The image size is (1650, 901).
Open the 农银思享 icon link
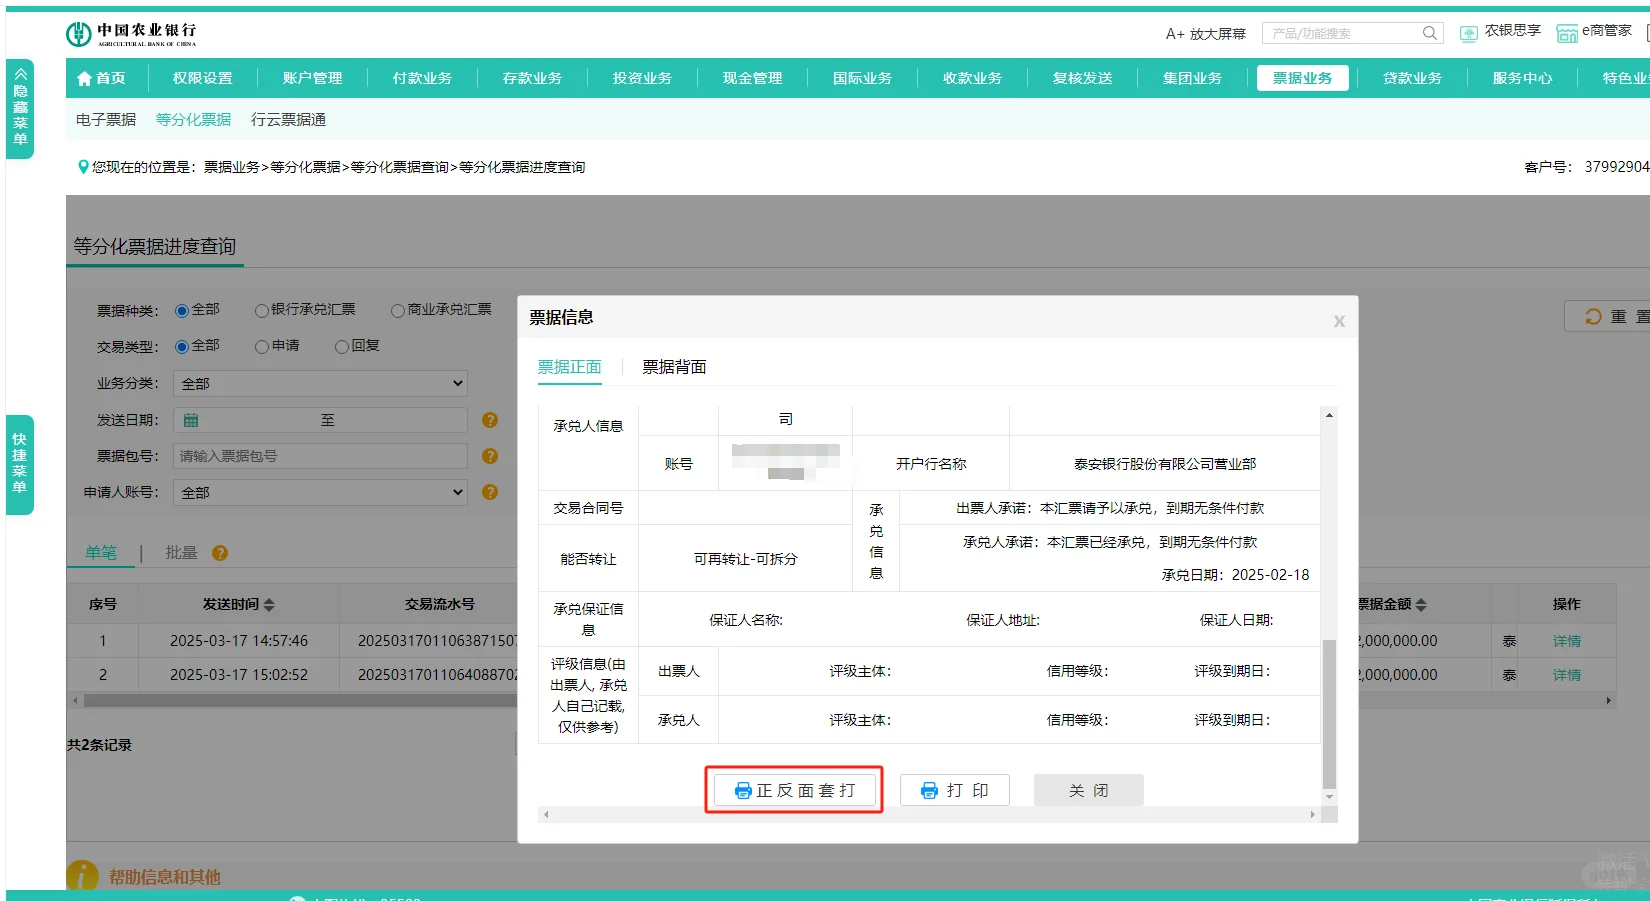(1469, 33)
